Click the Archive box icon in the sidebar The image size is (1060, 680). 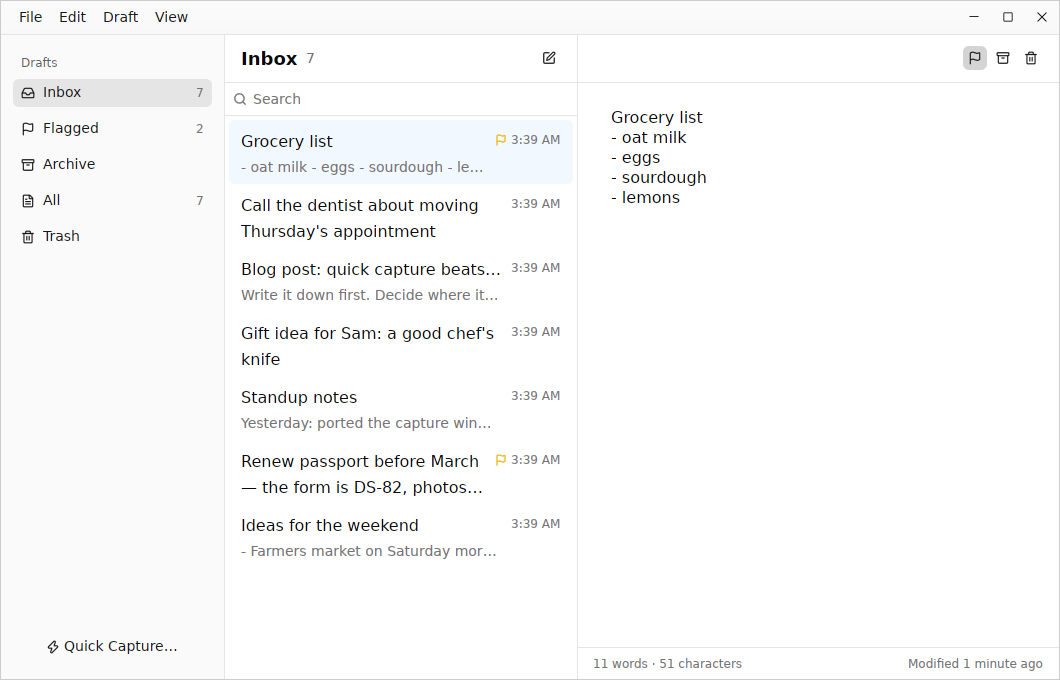click(28, 164)
